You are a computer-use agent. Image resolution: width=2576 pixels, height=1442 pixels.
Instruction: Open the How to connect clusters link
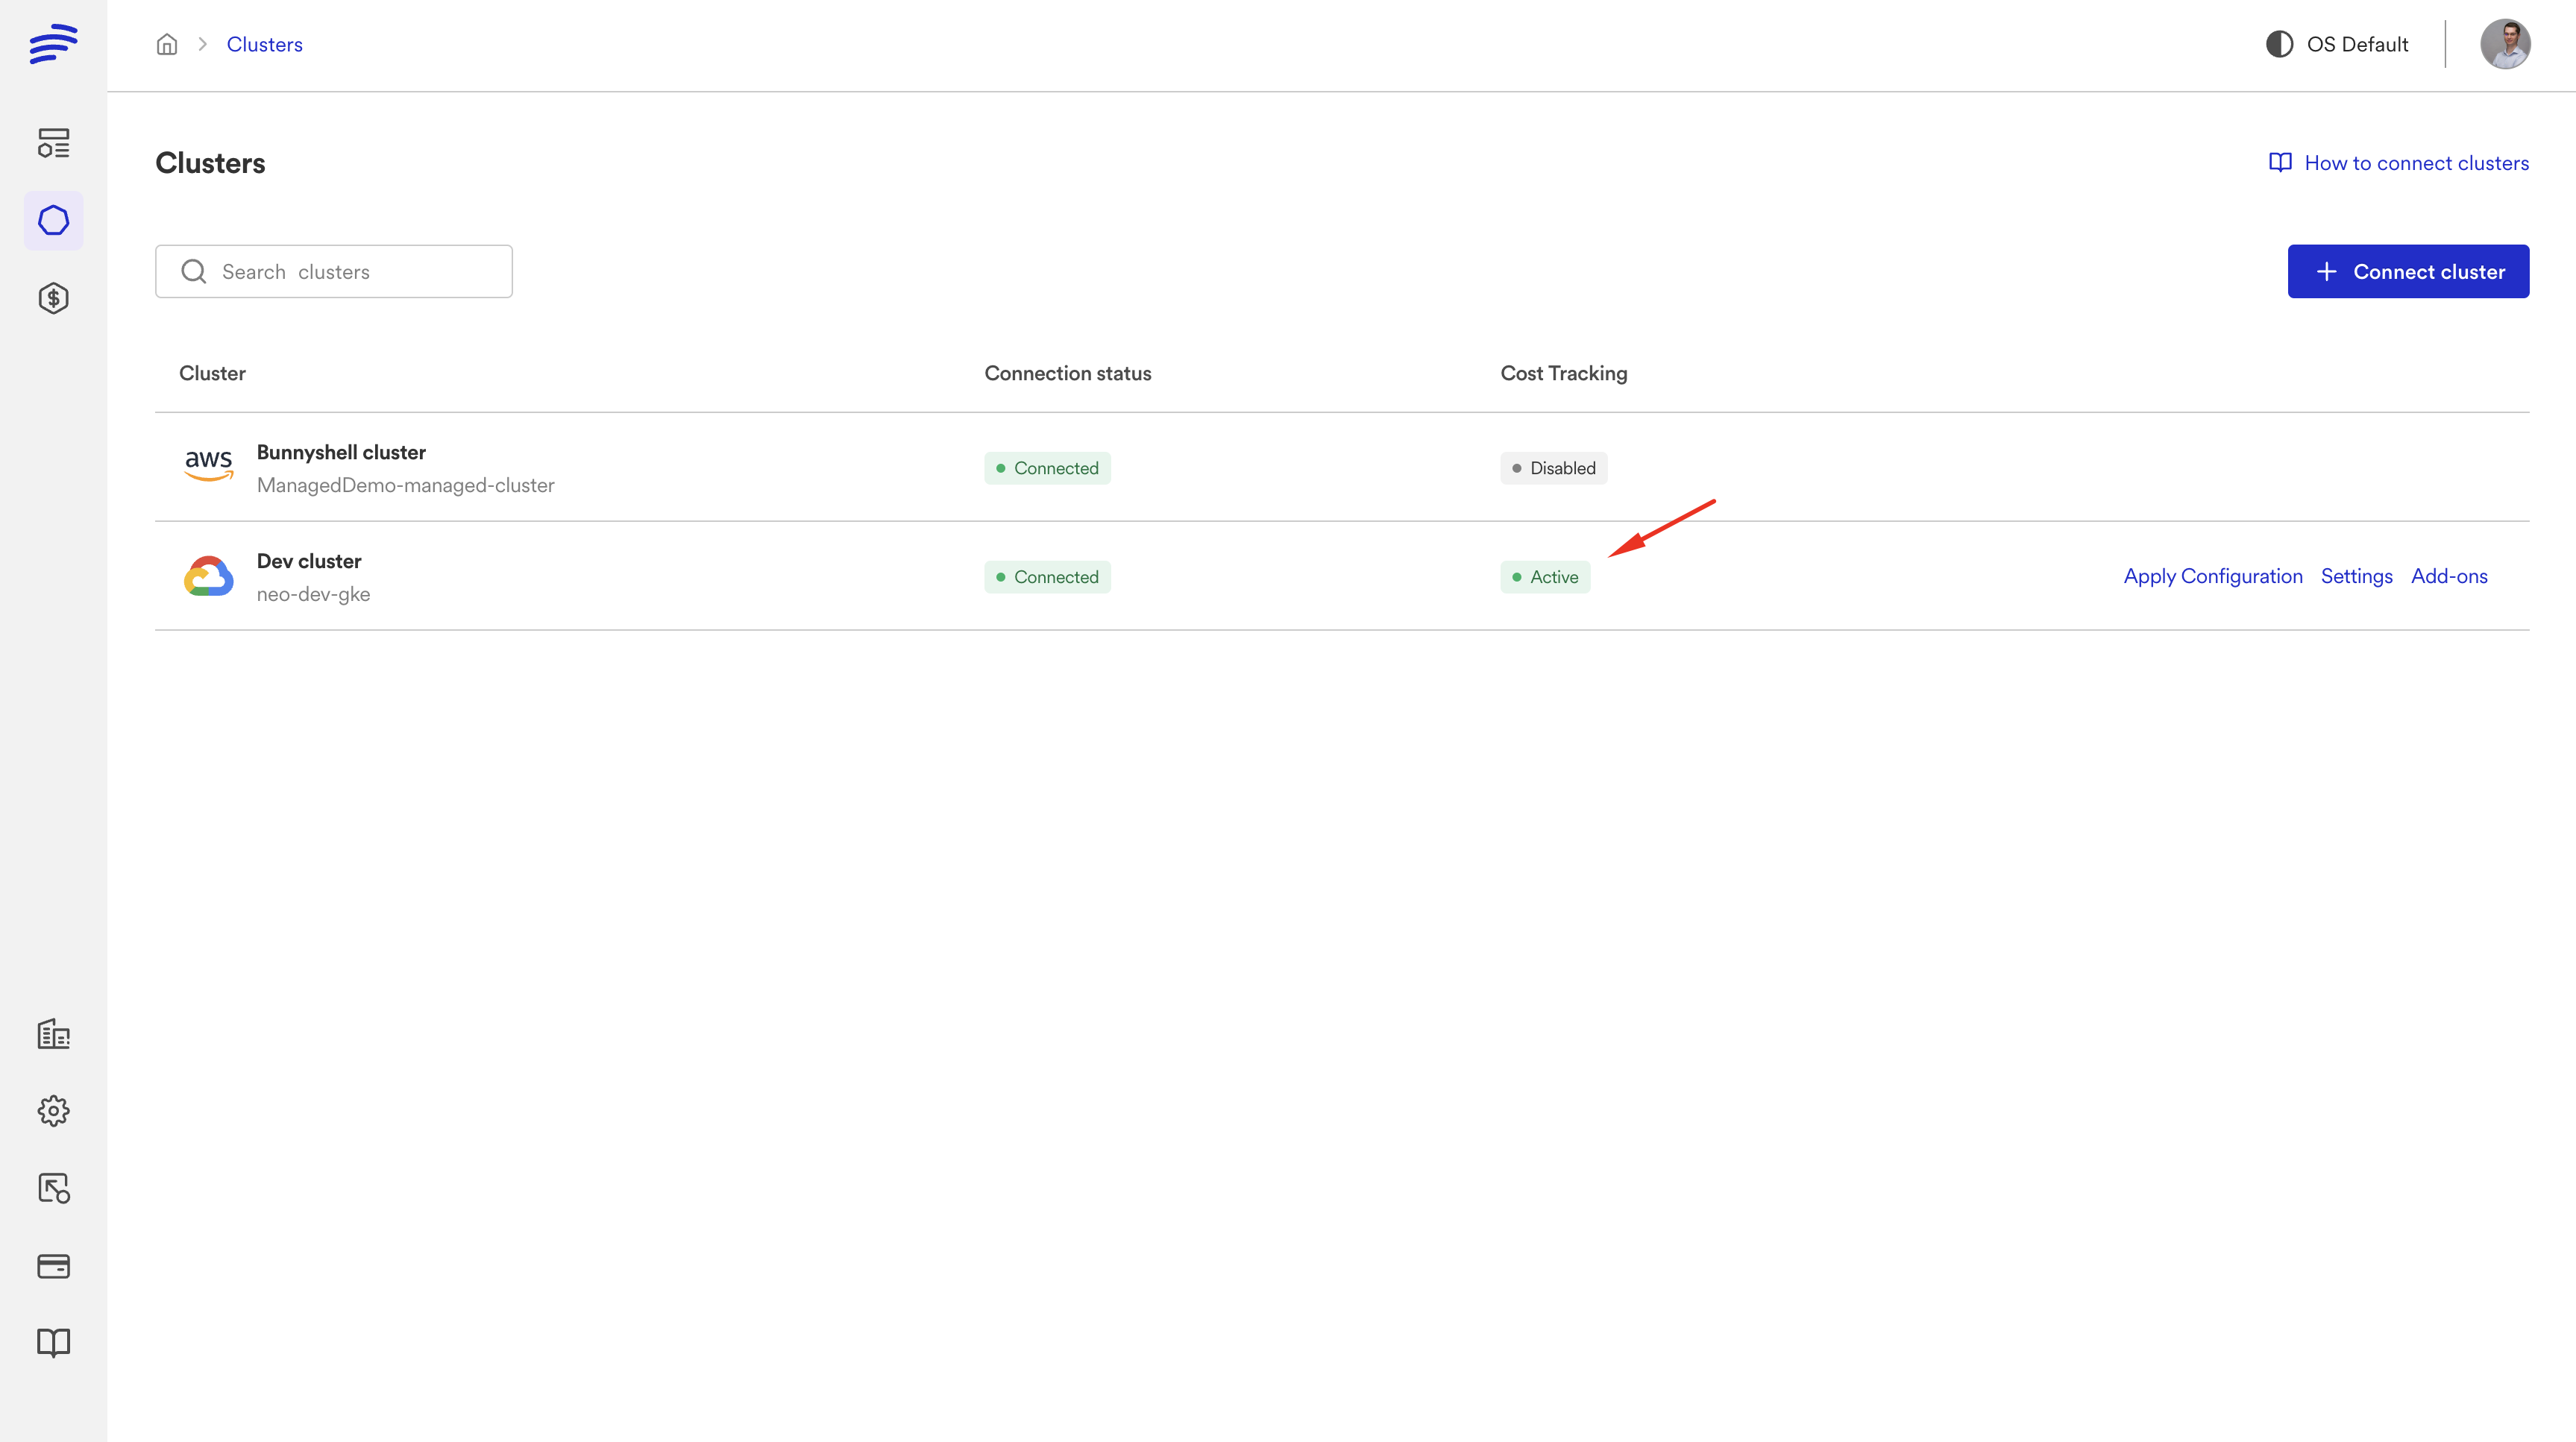coord(2399,163)
